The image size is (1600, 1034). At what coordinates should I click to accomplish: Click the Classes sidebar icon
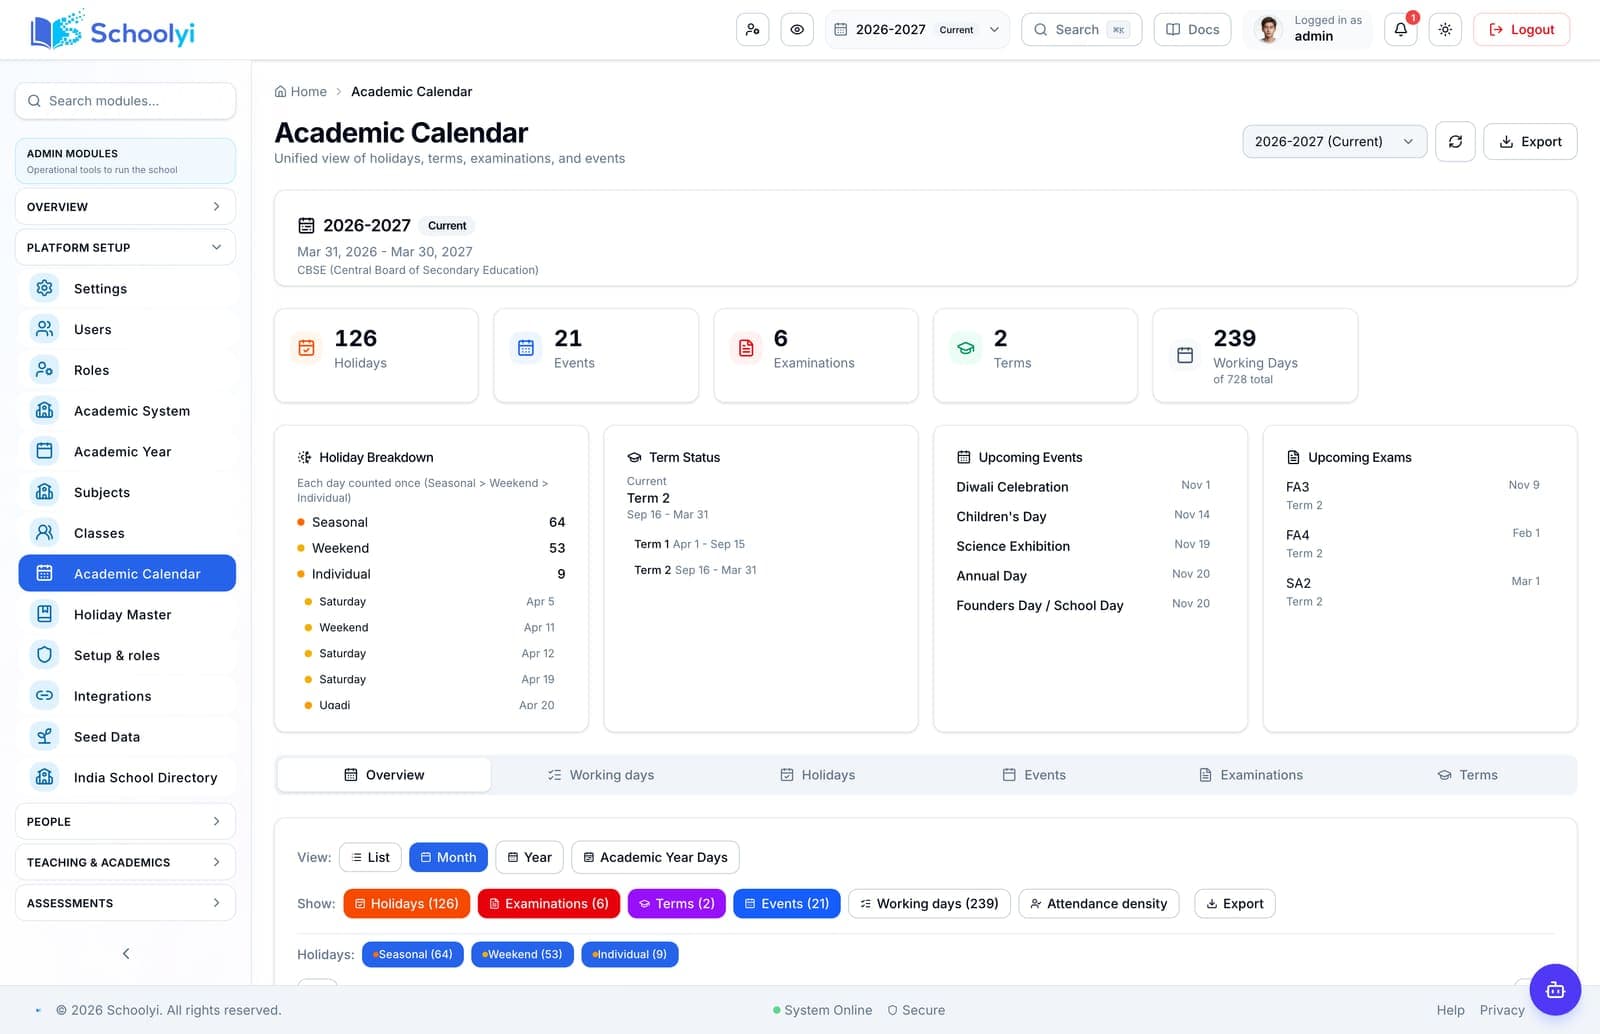tap(44, 533)
